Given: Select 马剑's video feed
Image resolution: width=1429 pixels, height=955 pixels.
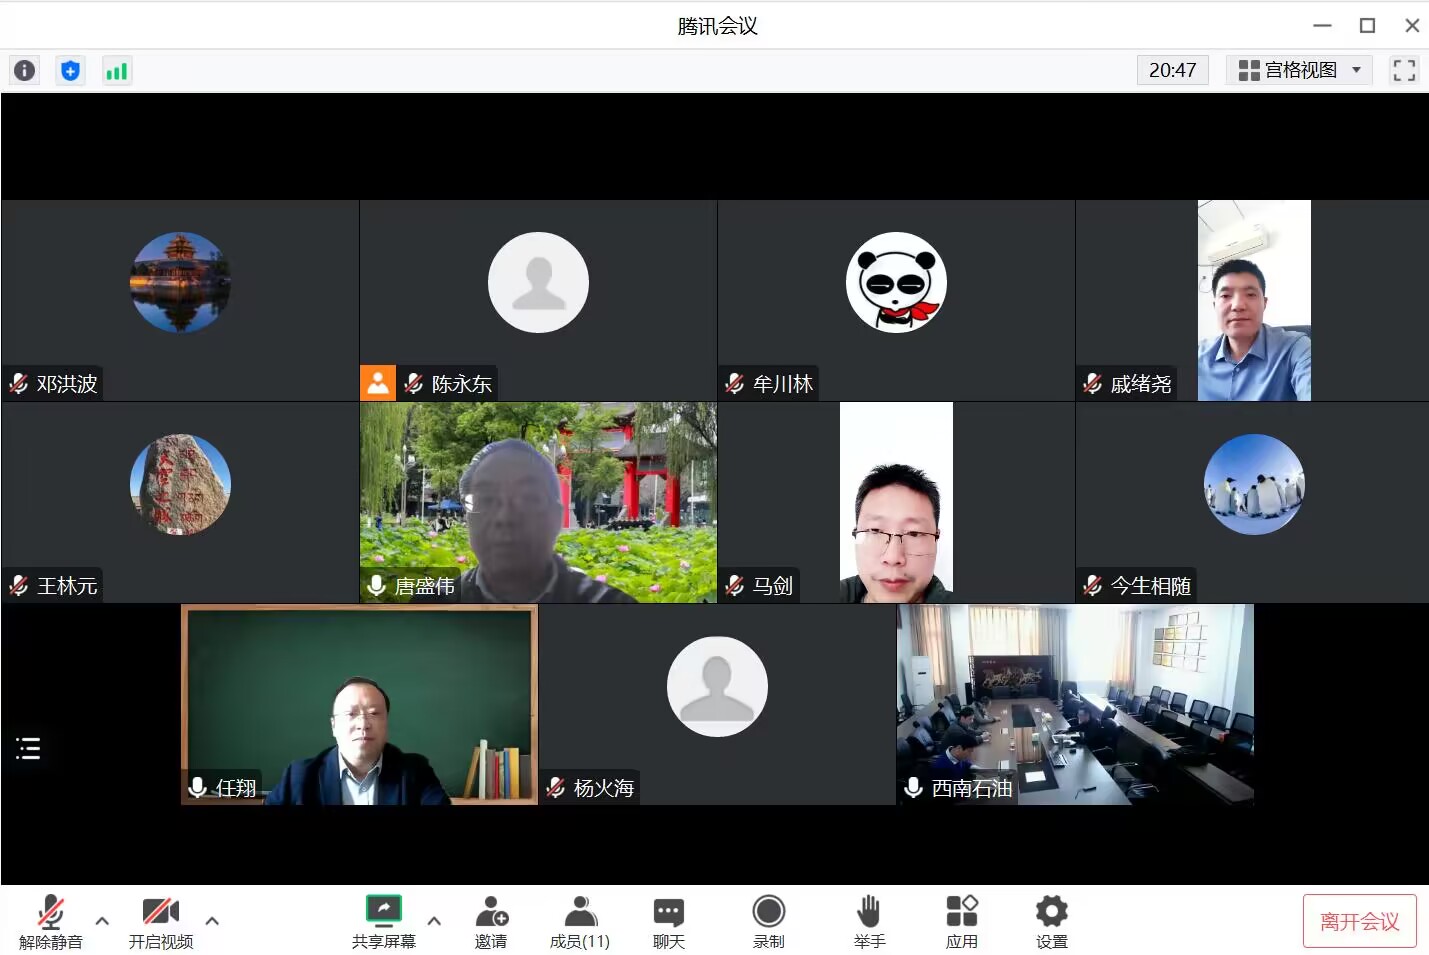Looking at the screenshot, I should pyautogui.click(x=896, y=502).
